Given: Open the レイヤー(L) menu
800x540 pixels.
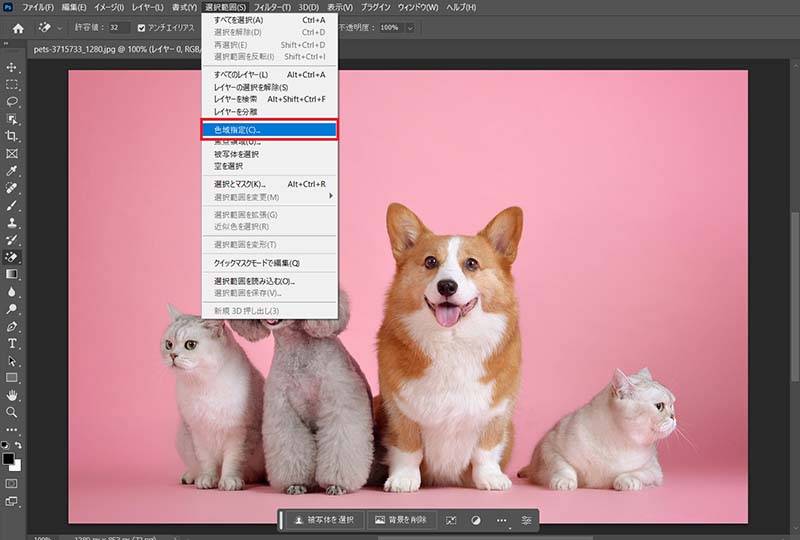Looking at the screenshot, I should [147, 7].
